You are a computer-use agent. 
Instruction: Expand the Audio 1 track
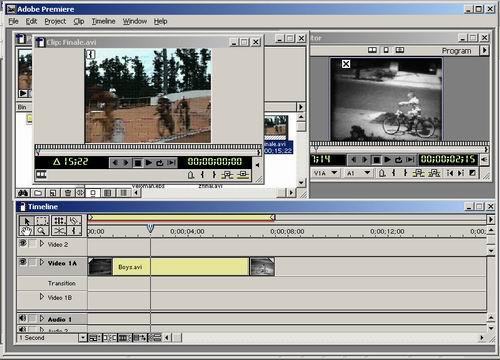click(42, 319)
